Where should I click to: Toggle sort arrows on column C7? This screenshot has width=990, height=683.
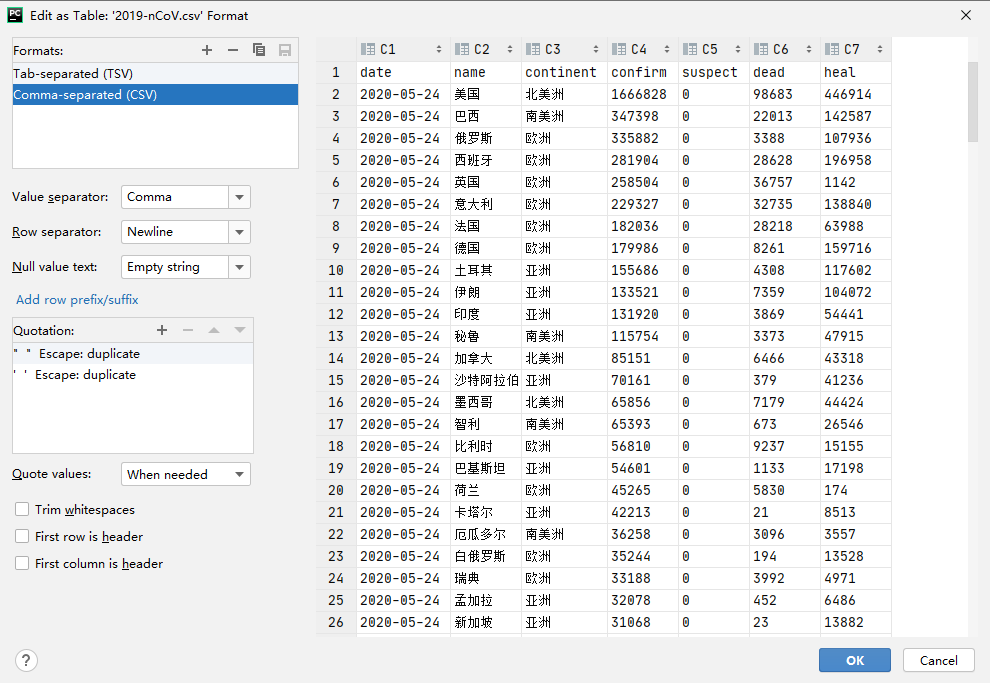tap(880, 49)
